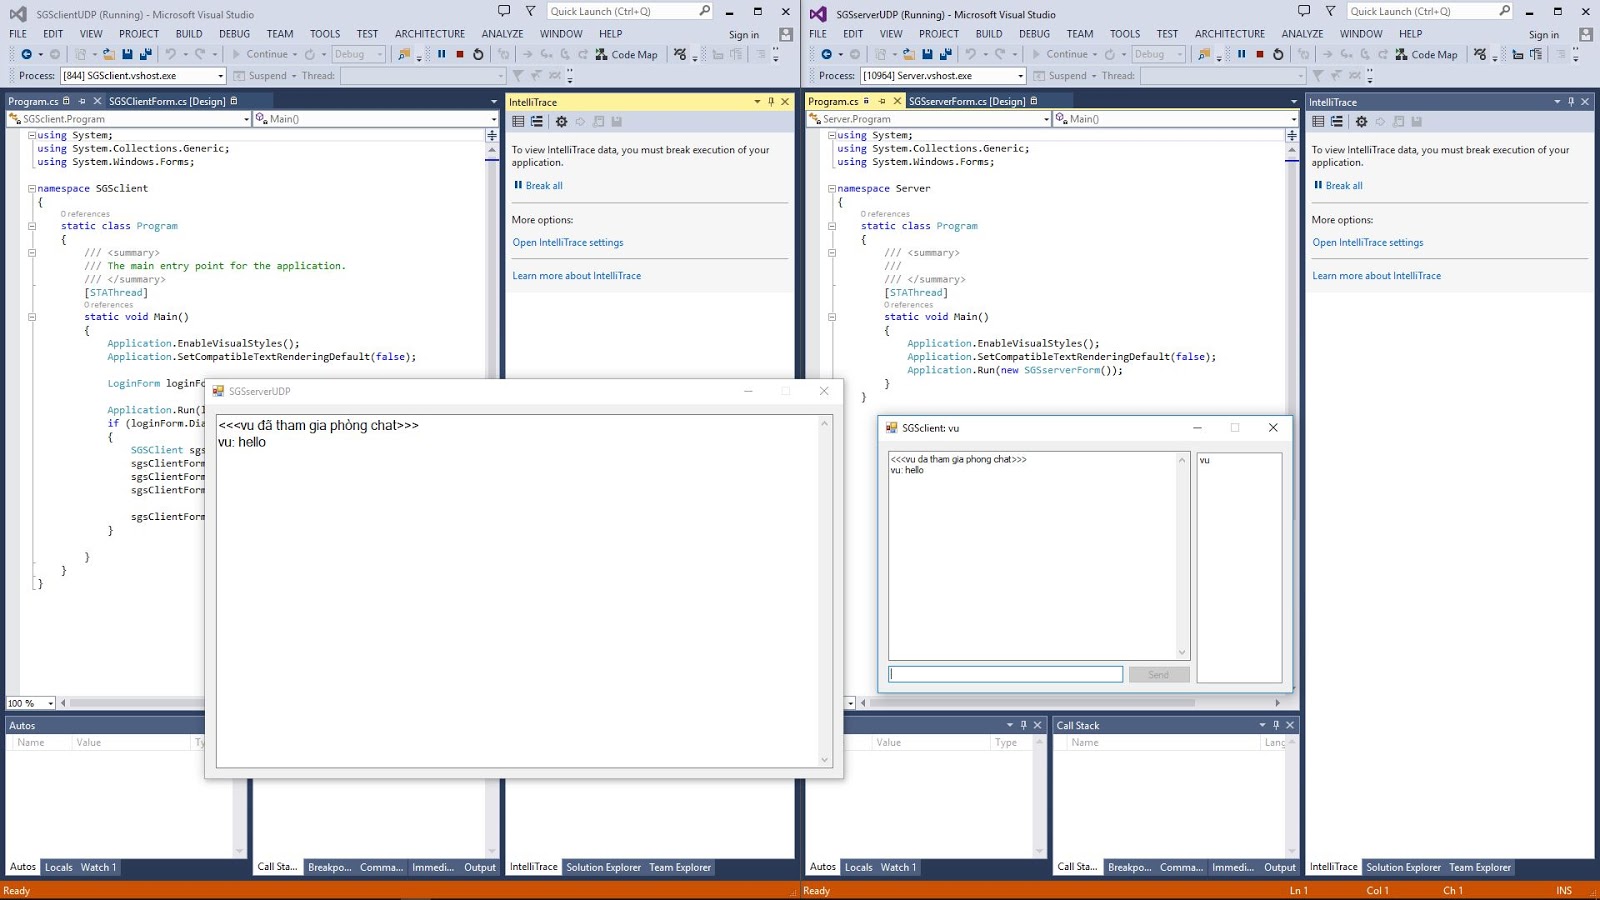Stop debugging in the SGSserverUDP toolbar

click(1260, 54)
